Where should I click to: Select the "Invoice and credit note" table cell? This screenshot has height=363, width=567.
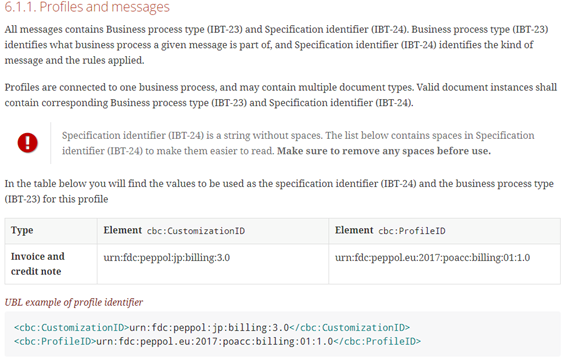pyautogui.click(x=51, y=264)
